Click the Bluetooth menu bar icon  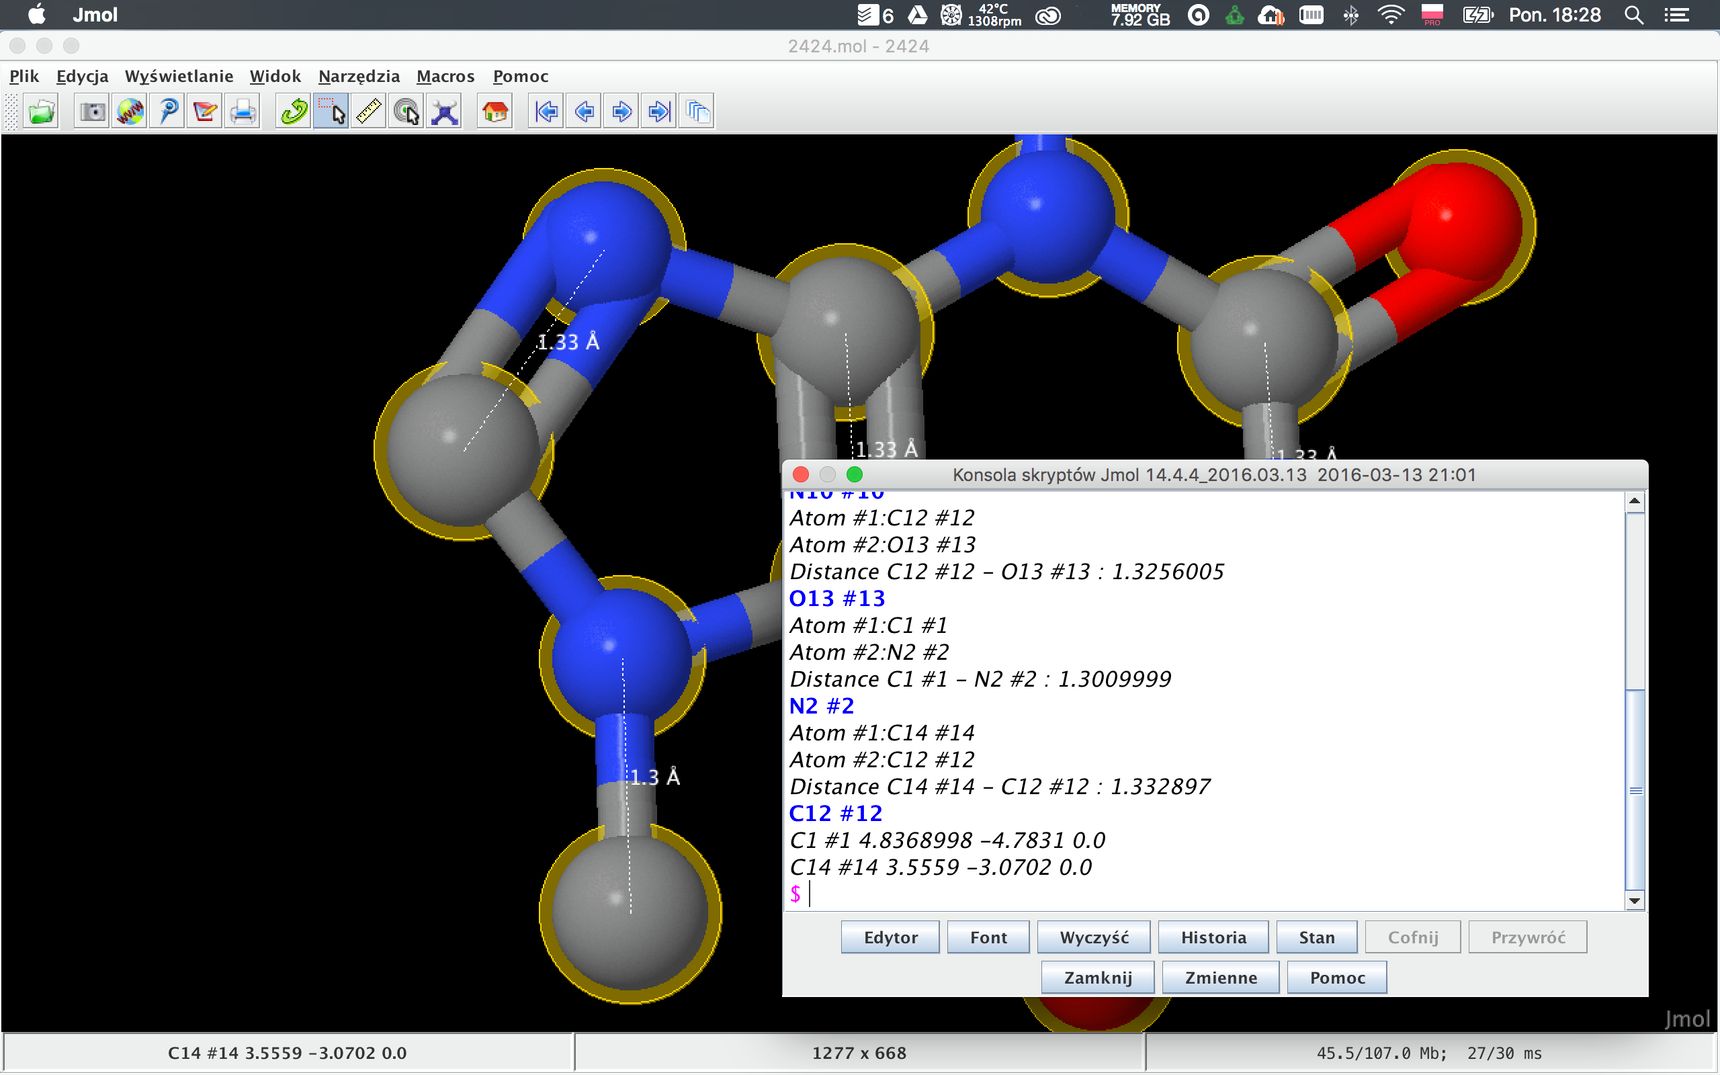pyautogui.click(x=1351, y=15)
